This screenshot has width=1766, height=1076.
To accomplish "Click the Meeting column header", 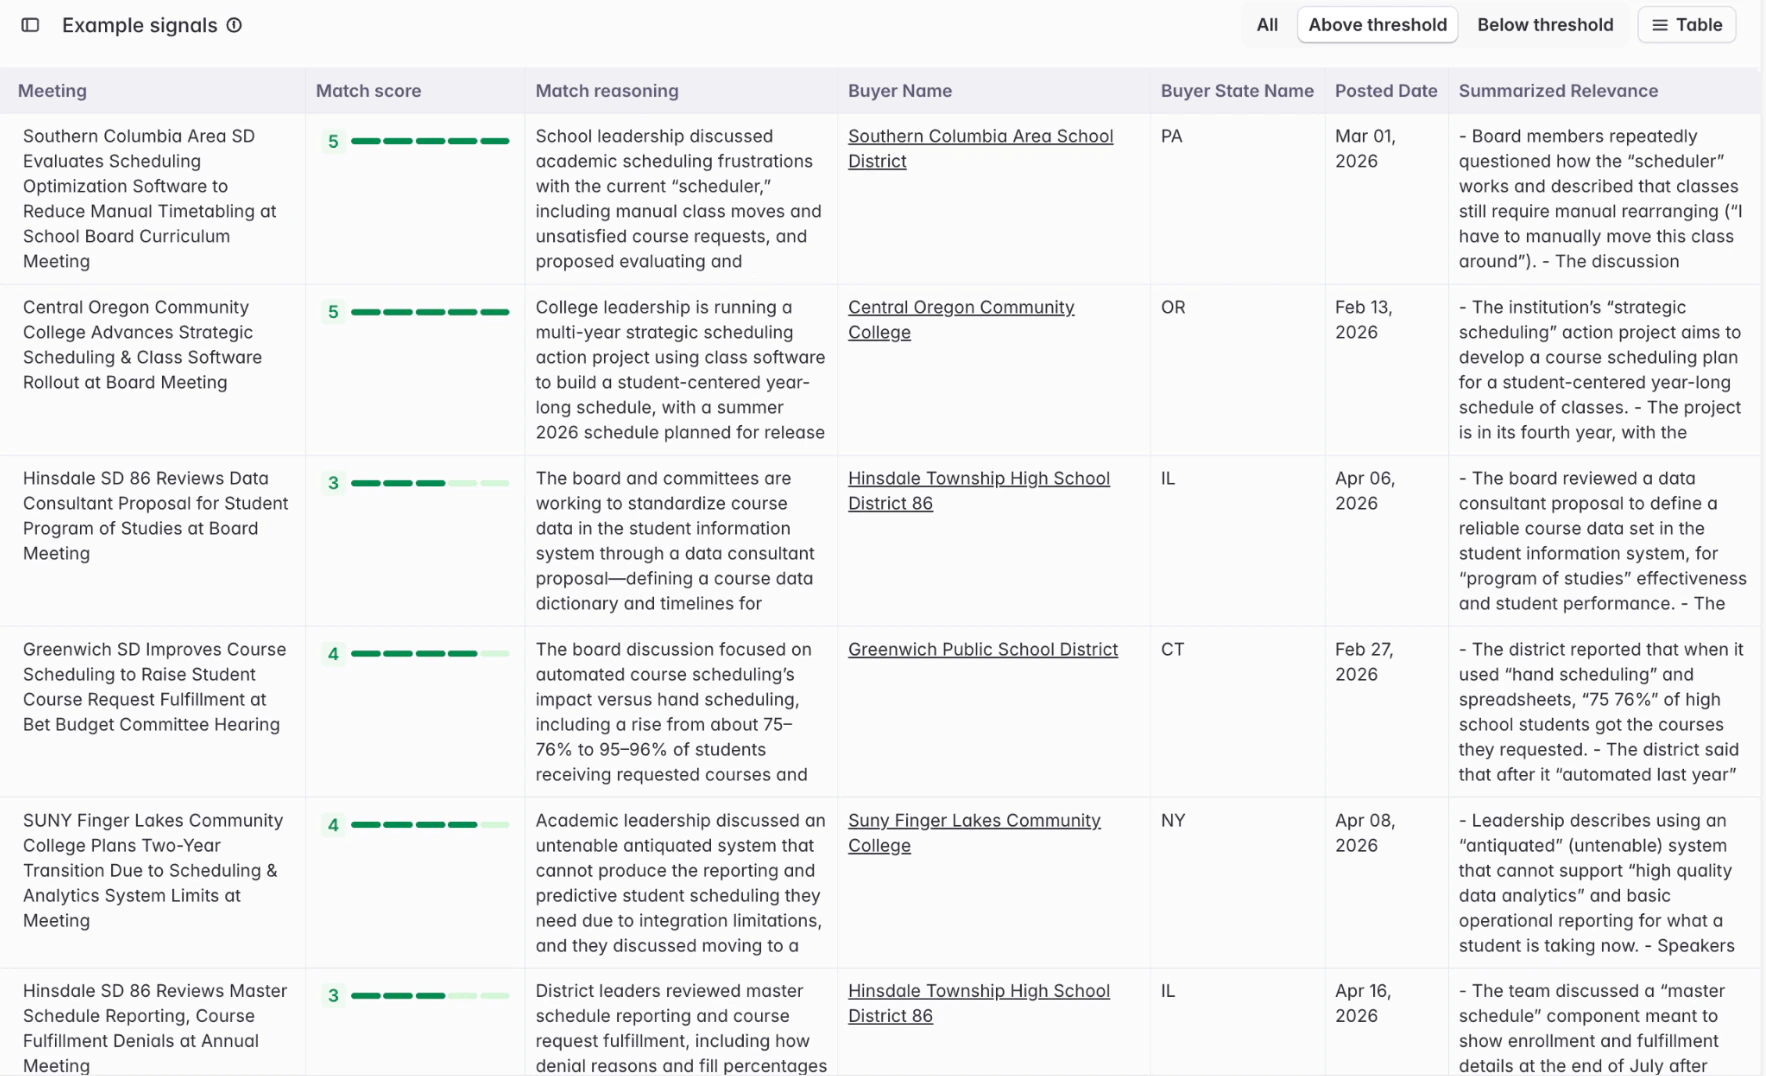I will (52, 91).
